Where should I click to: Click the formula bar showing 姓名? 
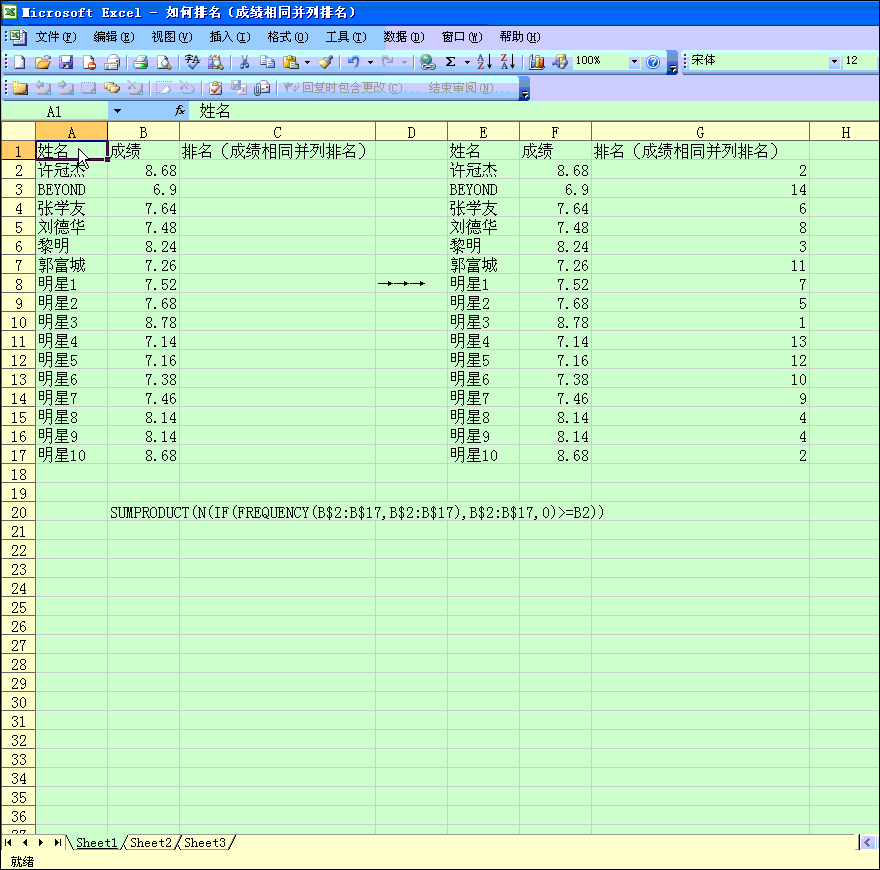pos(500,111)
